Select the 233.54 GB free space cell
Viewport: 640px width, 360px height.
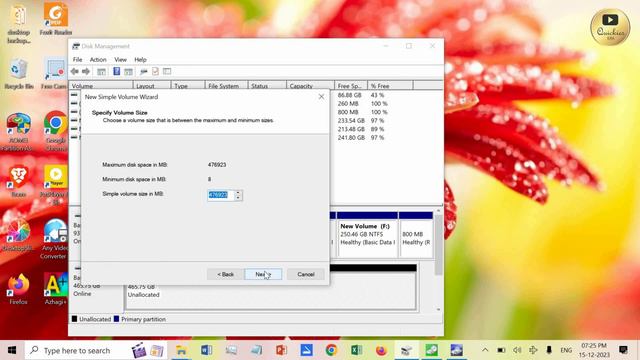point(351,121)
